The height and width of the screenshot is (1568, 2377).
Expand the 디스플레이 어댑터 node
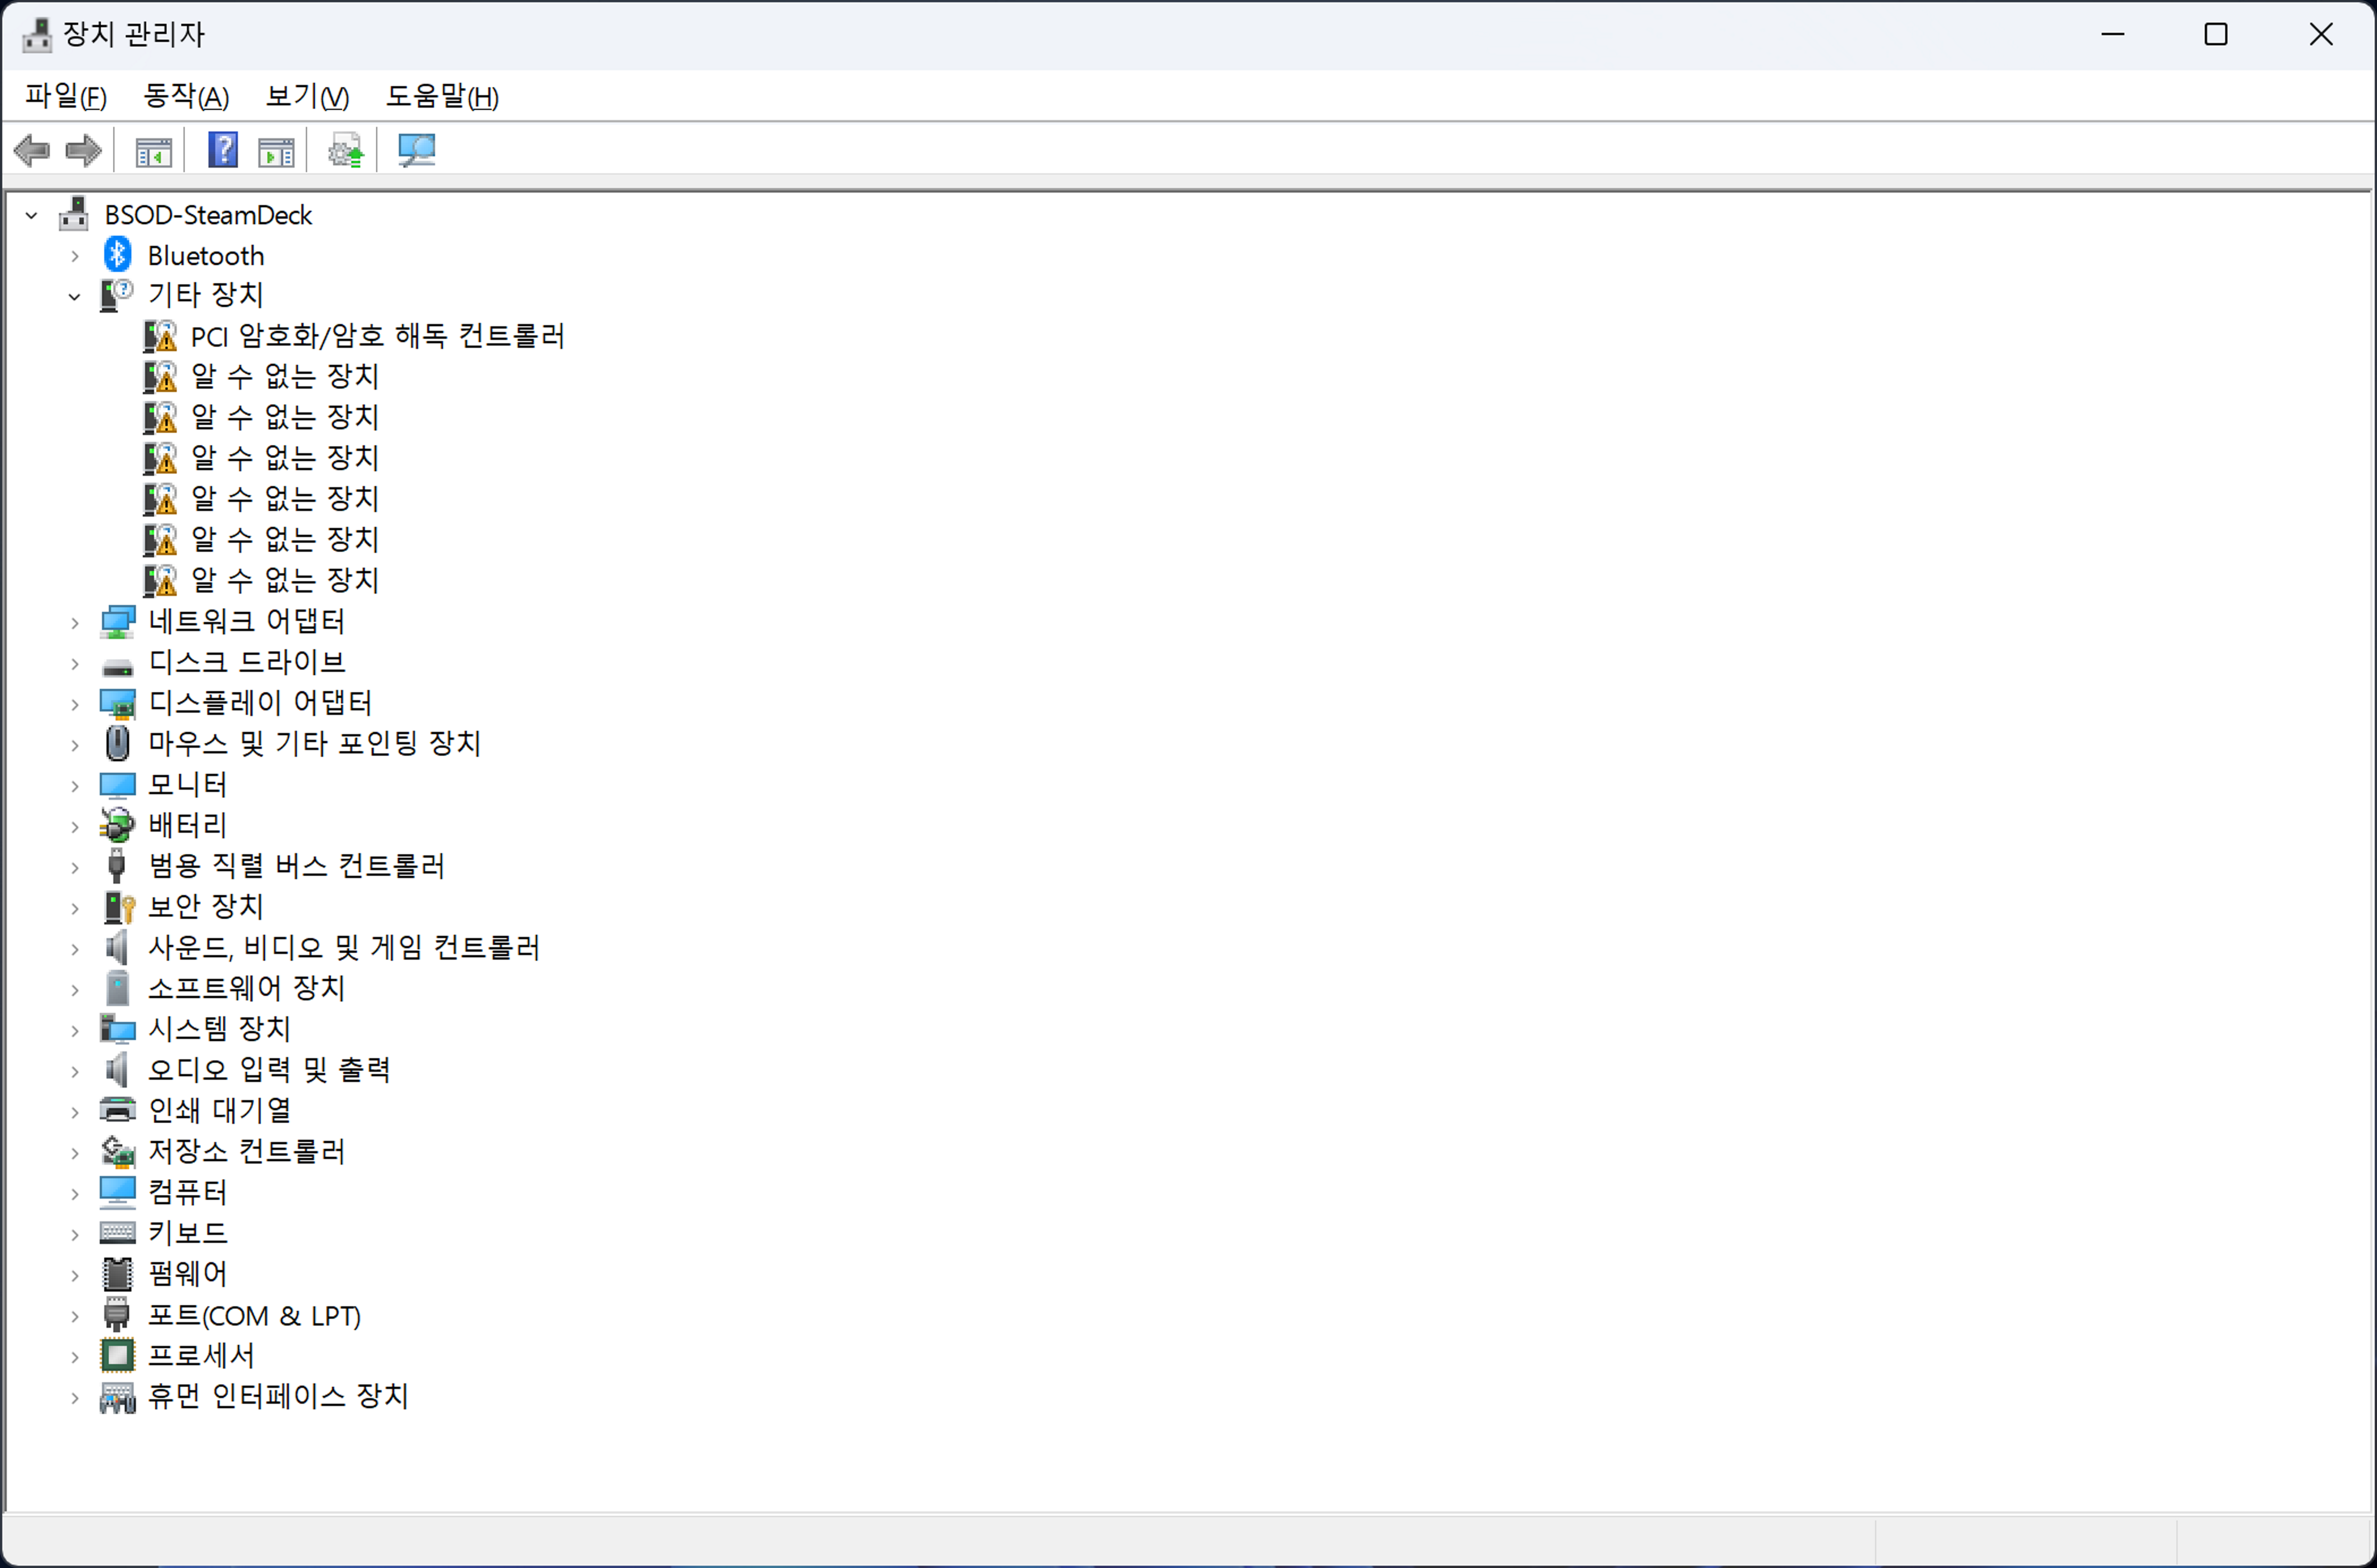click(x=74, y=704)
